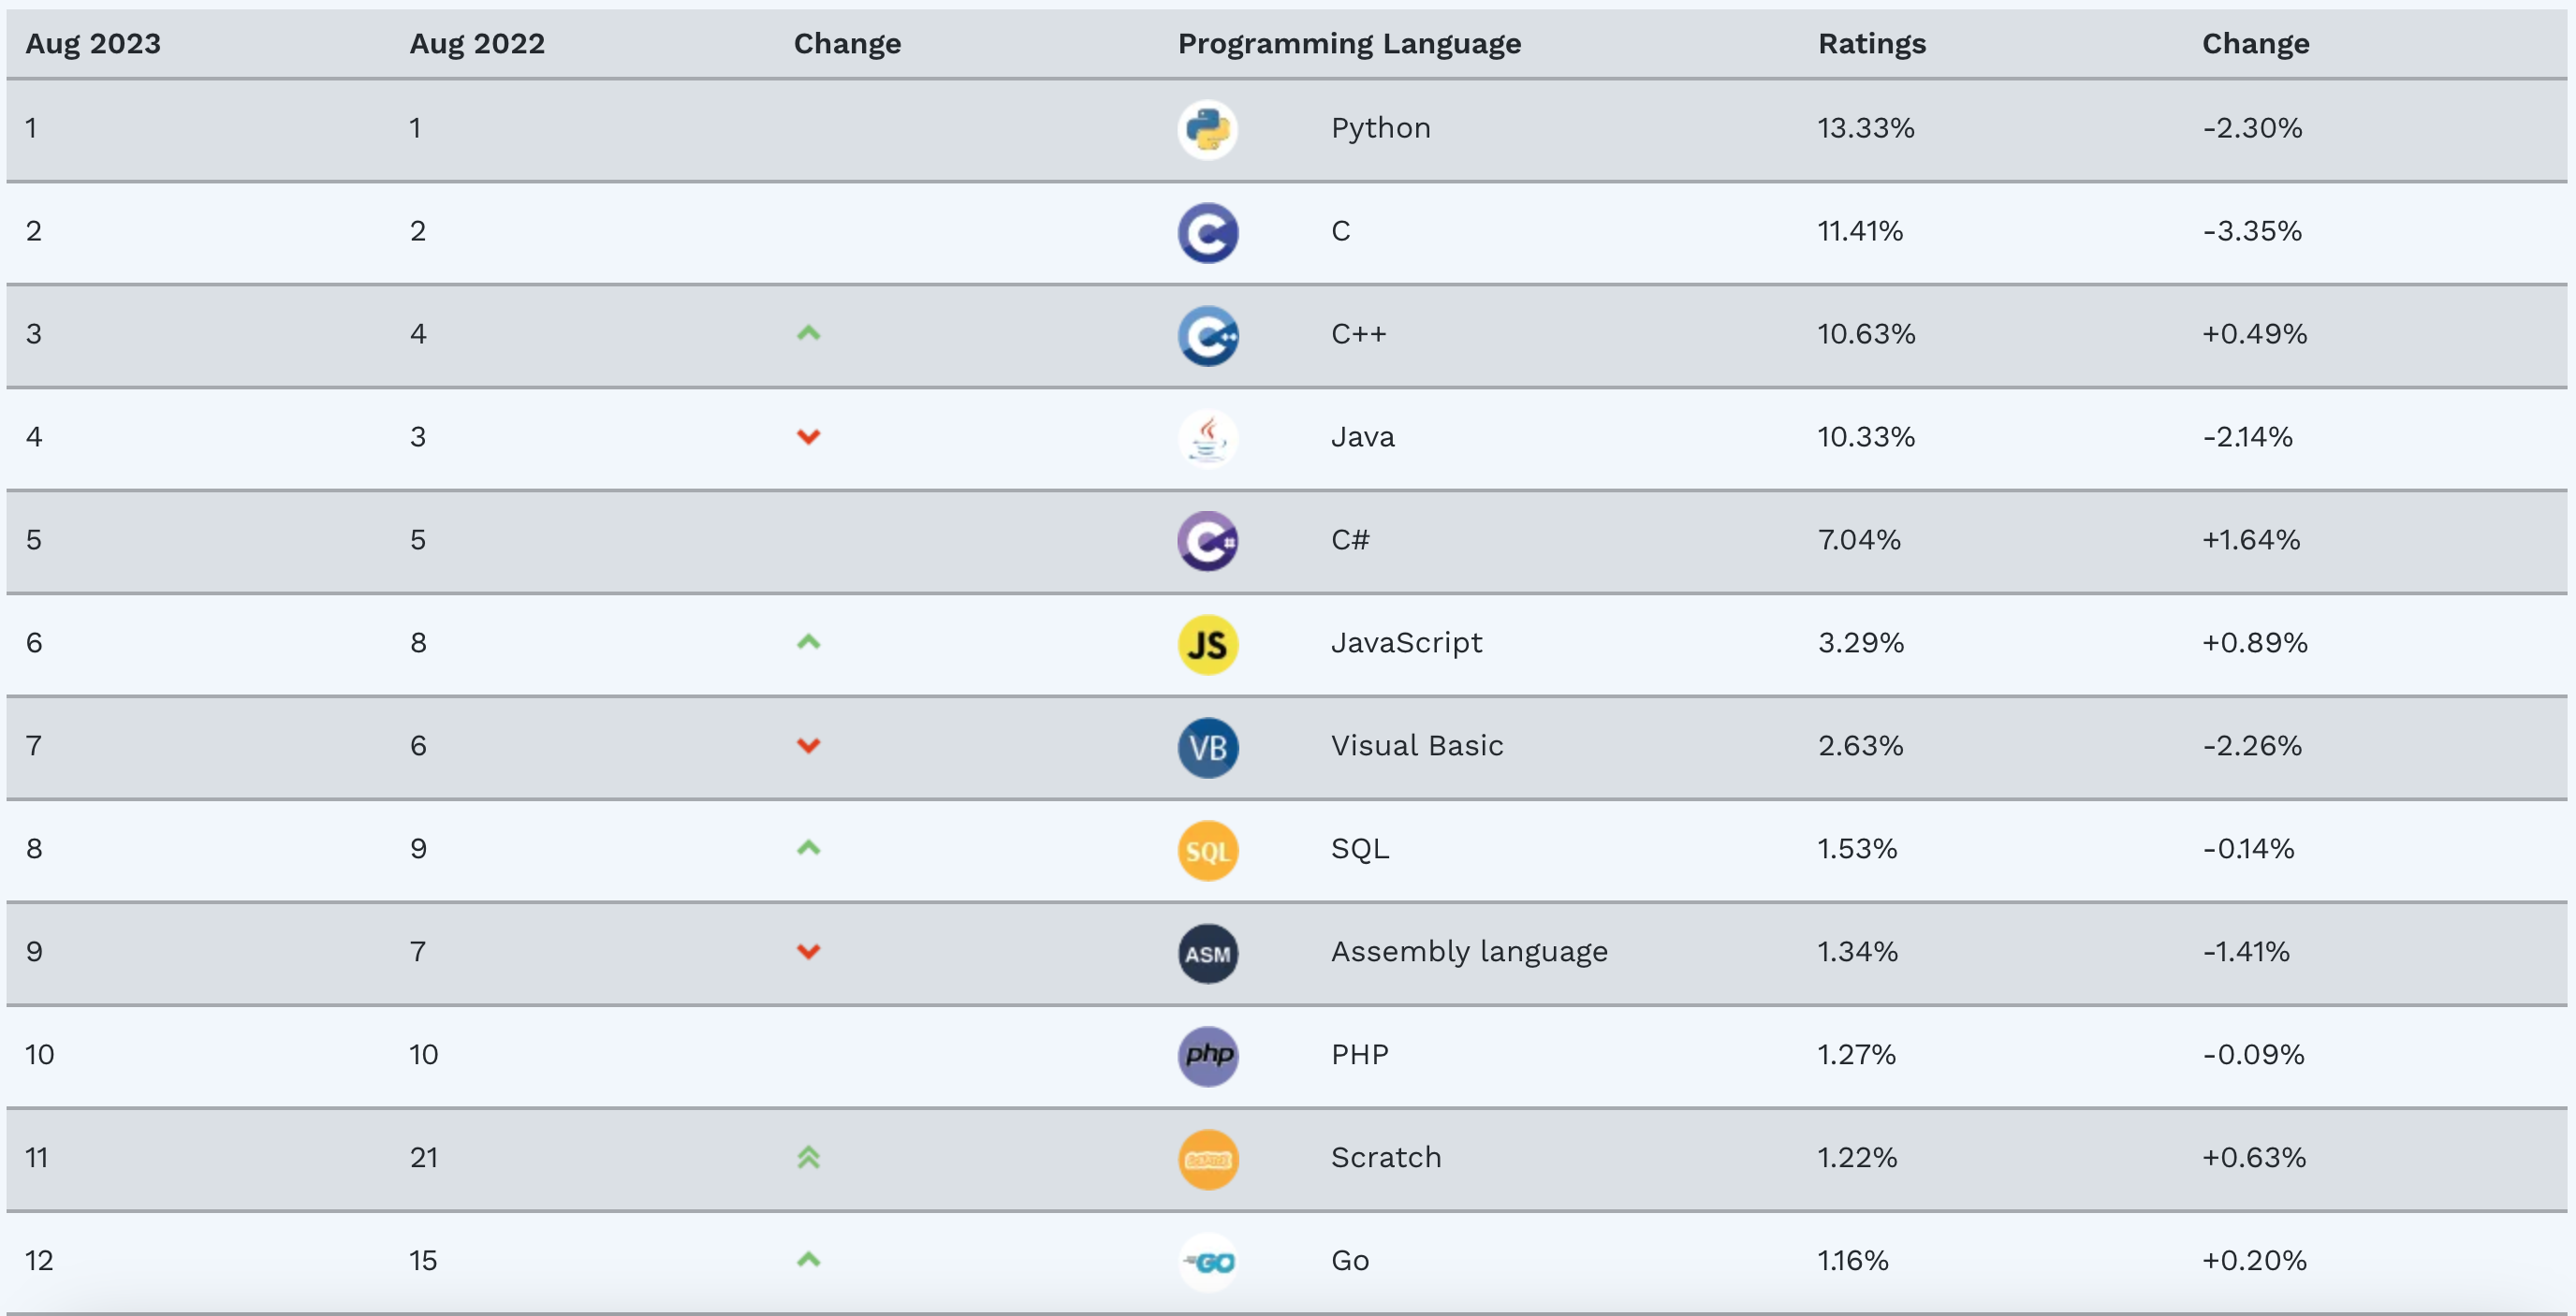This screenshot has width=2576, height=1316.
Task: Click the Ratings column header
Action: pos(1871,44)
